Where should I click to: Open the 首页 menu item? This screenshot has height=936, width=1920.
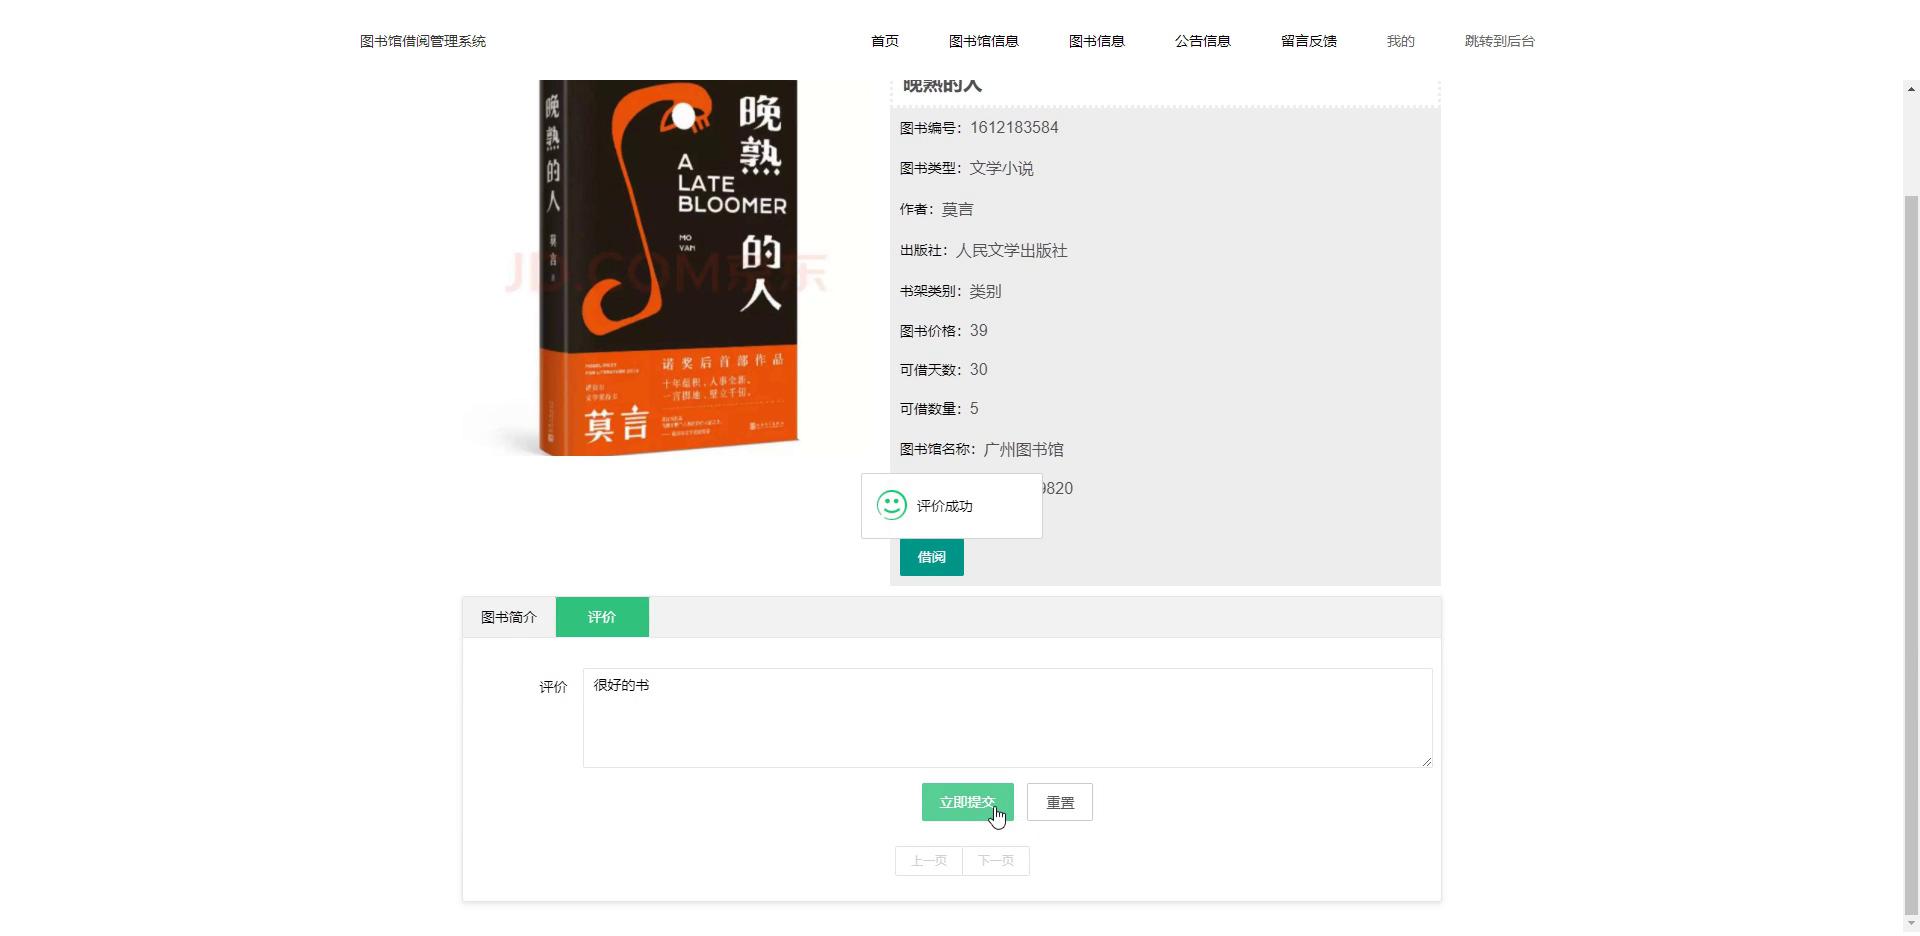[885, 41]
